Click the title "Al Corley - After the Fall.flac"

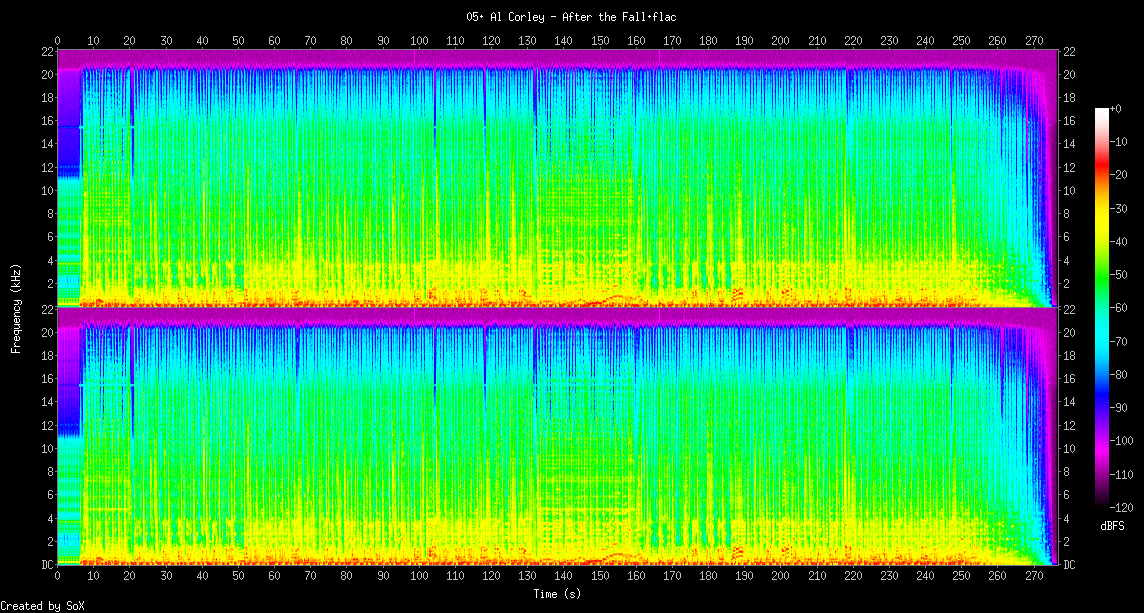(x=571, y=17)
